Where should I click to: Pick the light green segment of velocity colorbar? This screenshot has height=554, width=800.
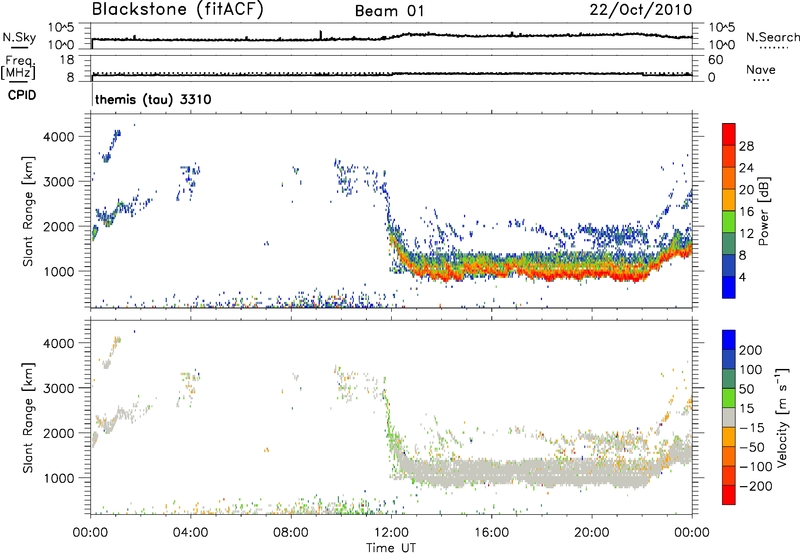(729, 398)
